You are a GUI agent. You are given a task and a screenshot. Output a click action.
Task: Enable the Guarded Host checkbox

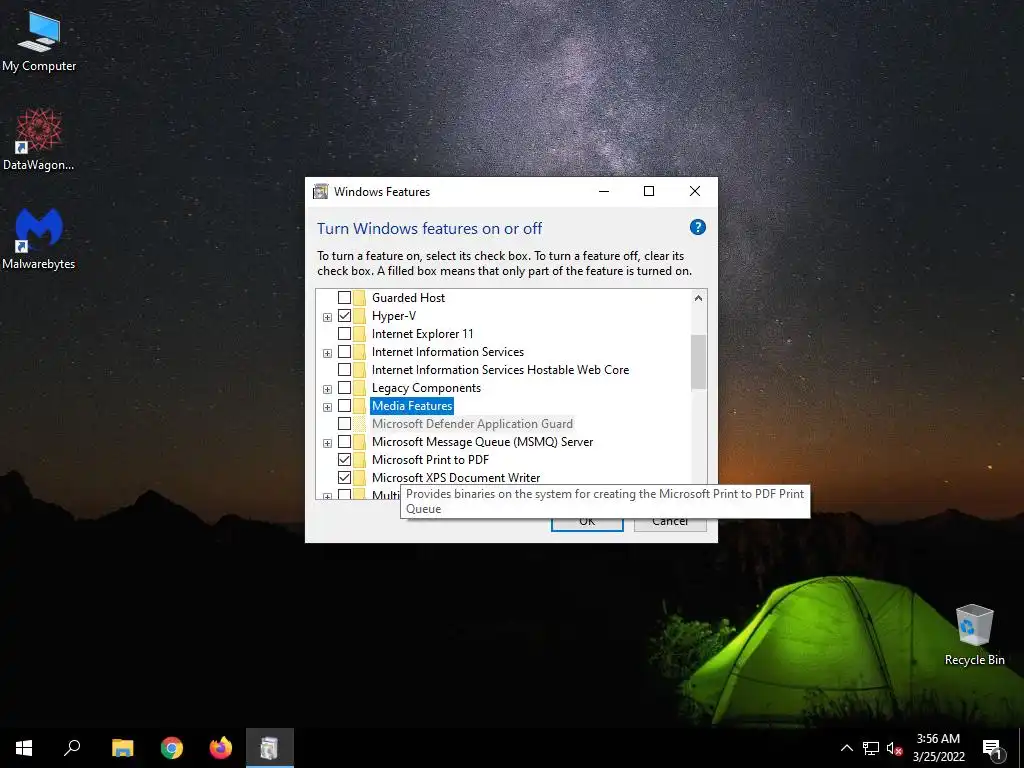[344, 298]
